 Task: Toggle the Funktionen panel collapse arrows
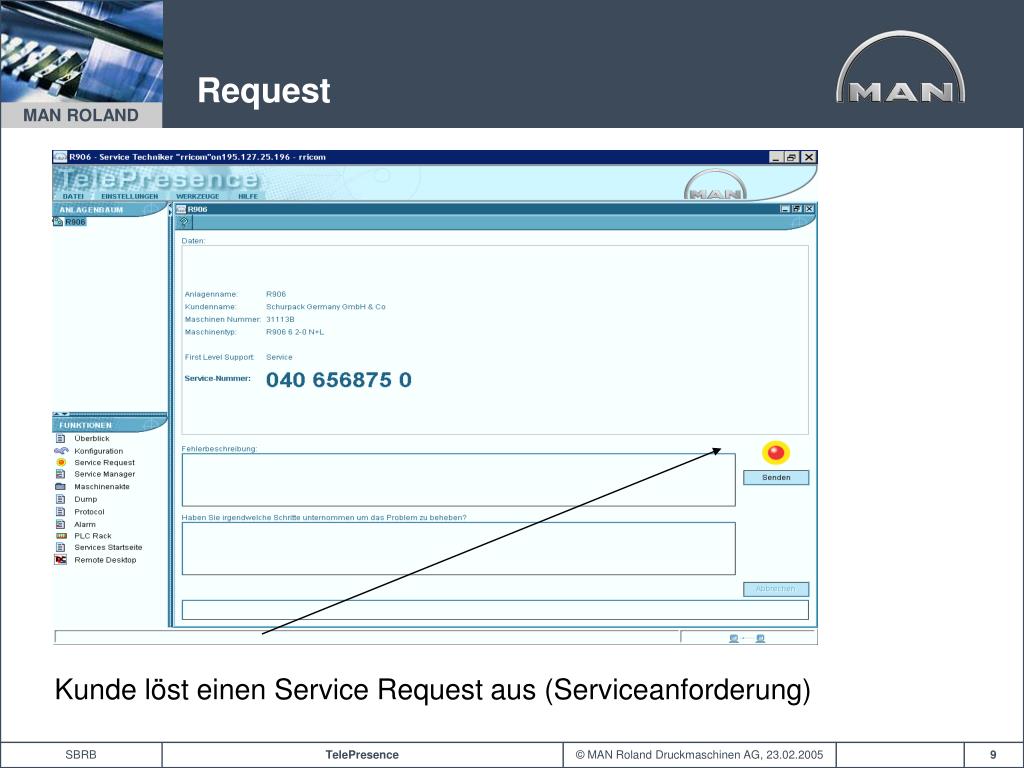pyautogui.click(x=61, y=413)
